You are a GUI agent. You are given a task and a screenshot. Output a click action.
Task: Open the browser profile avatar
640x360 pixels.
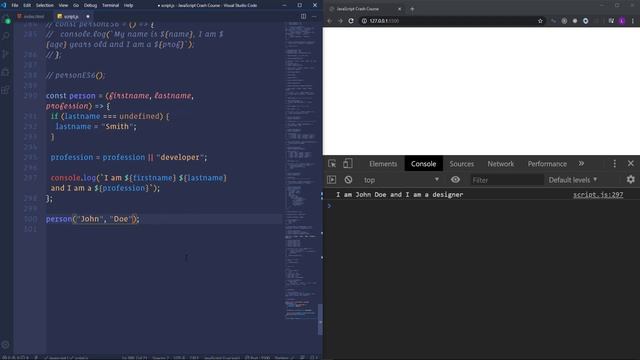[x=622, y=21]
